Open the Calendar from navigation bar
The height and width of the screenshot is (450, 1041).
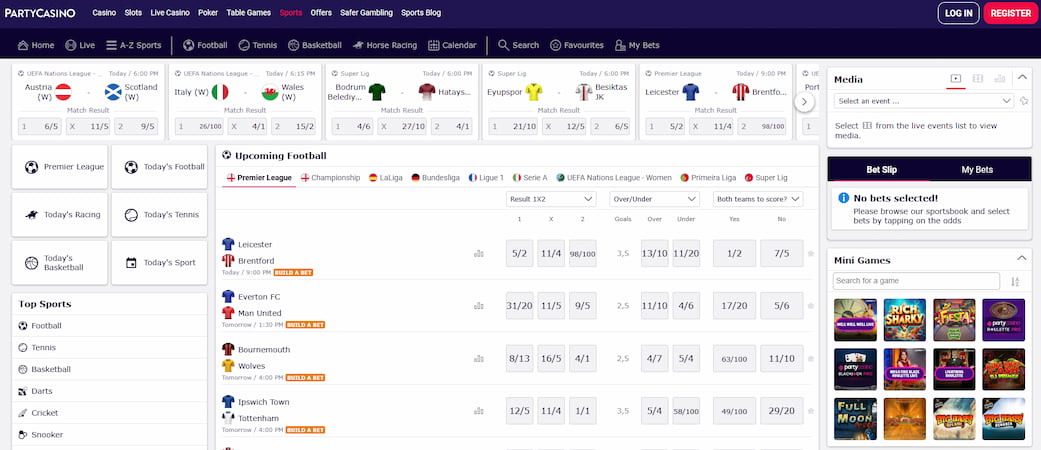(434, 45)
